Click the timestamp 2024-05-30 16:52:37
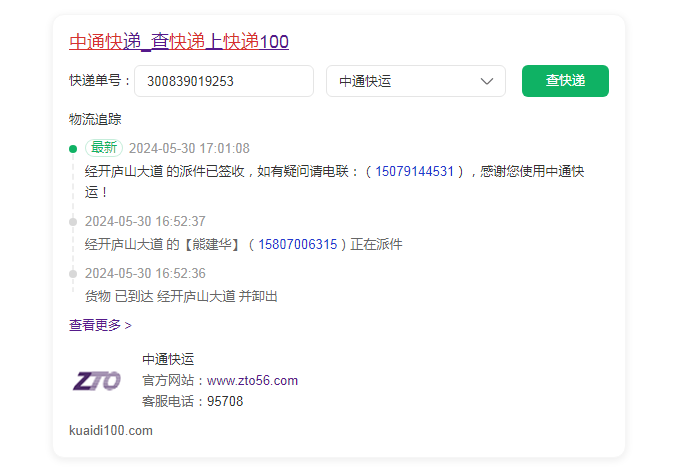 pyautogui.click(x=145, y=221)
